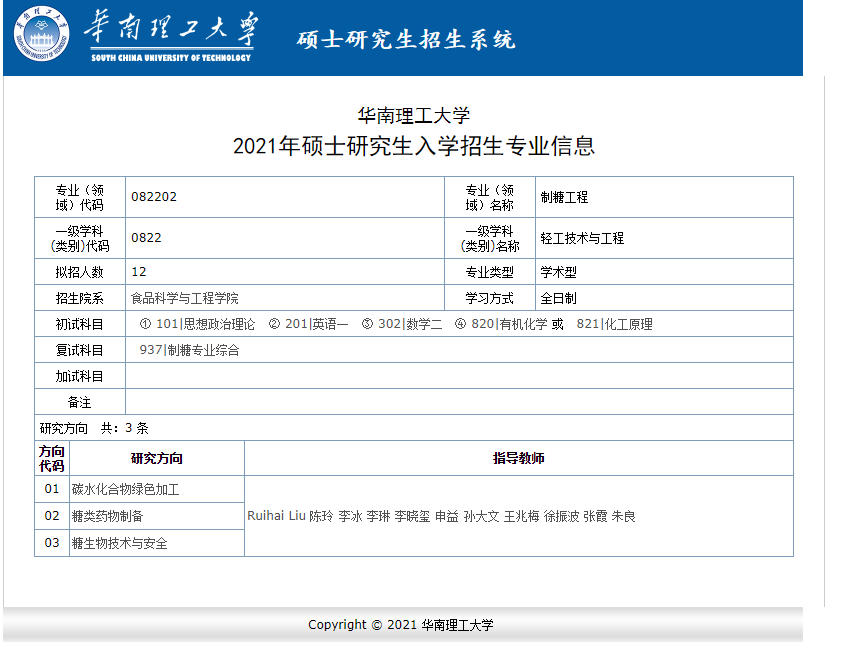Screen dimensions: 864x649
Task: Select direction code 02
Action: point(52,516)
